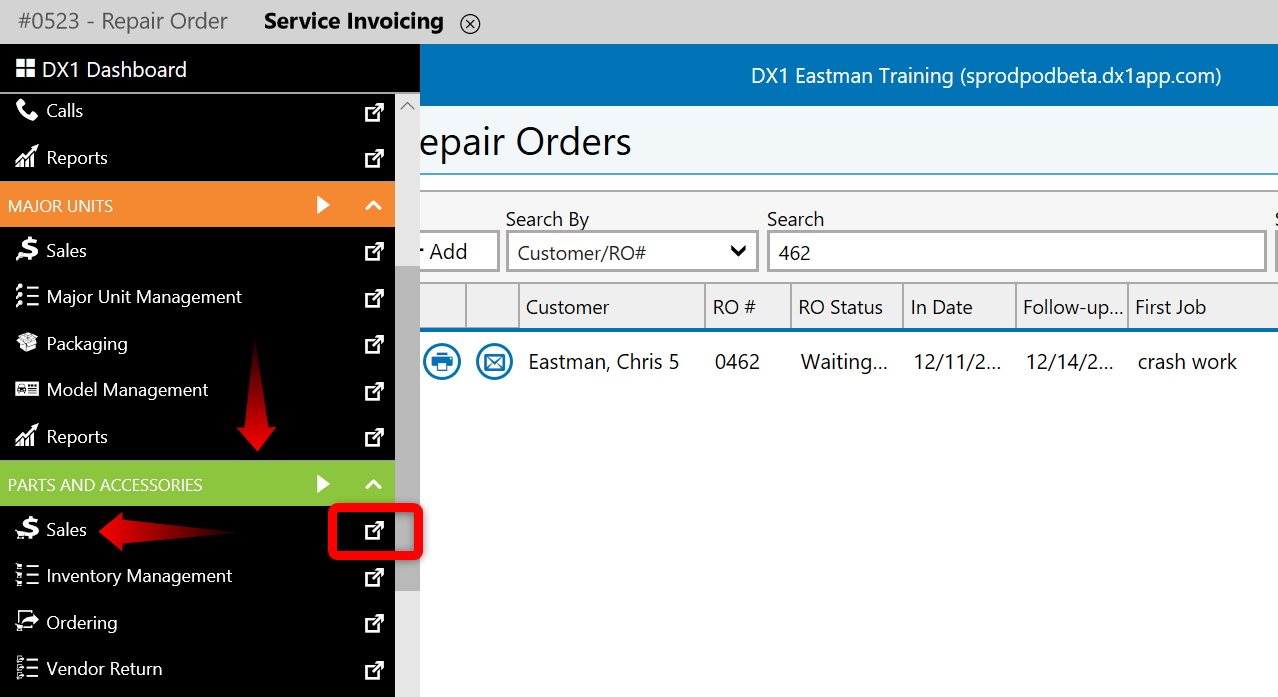Open Inventory Management from the sidebar menu

(x=139, y=575)
